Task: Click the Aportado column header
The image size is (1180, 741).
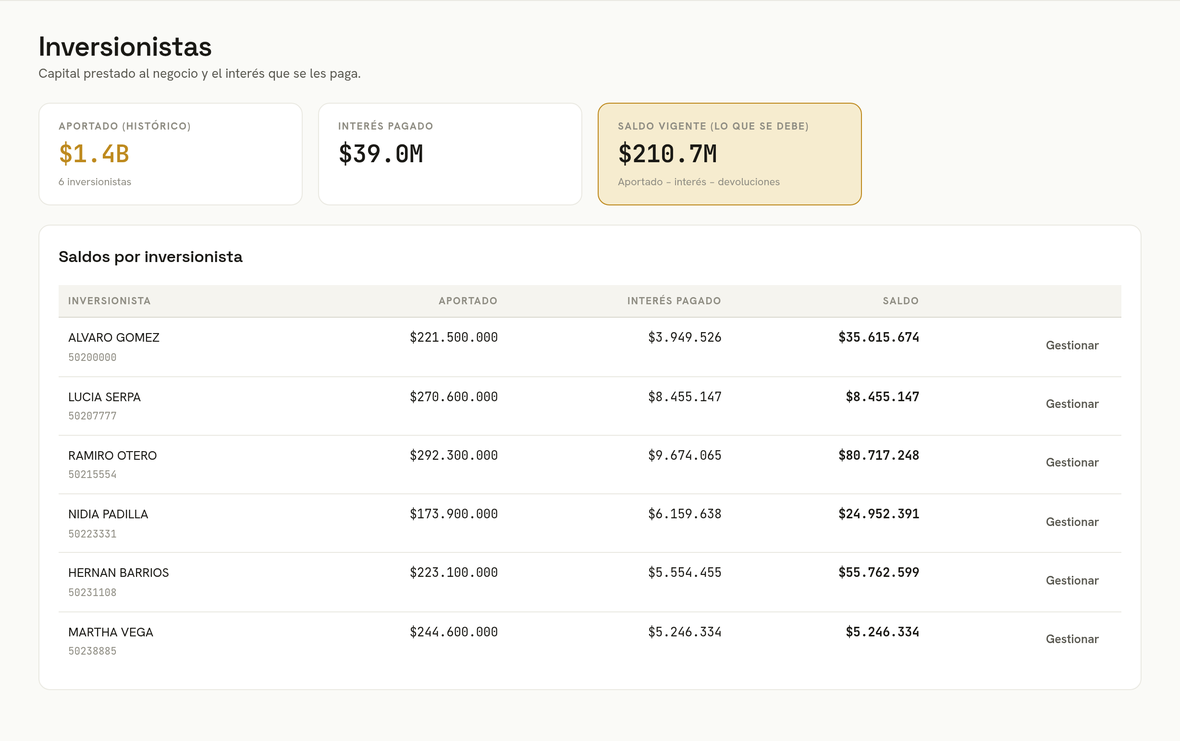Action: [468, 301]
